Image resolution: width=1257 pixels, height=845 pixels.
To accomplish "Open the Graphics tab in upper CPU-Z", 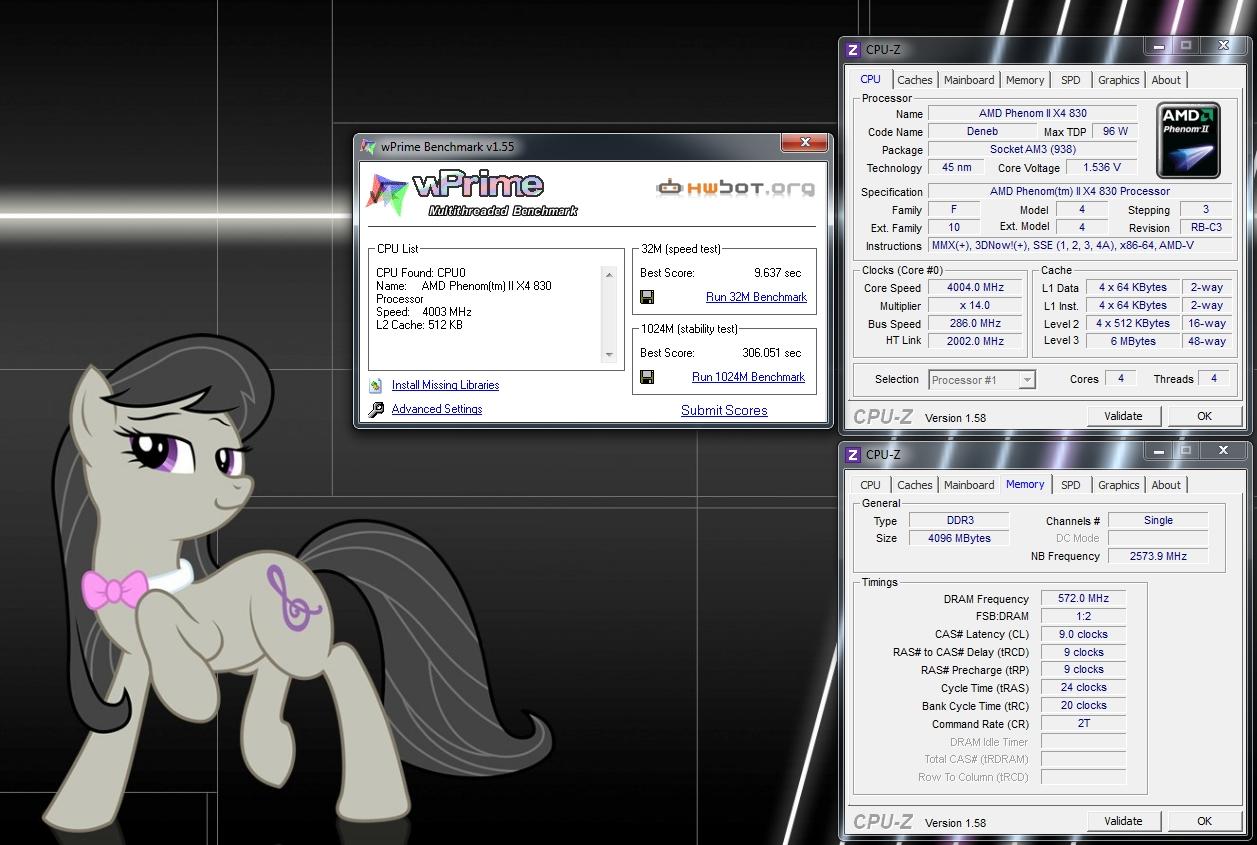I will pyautogui.click(x=1118, y=80).
